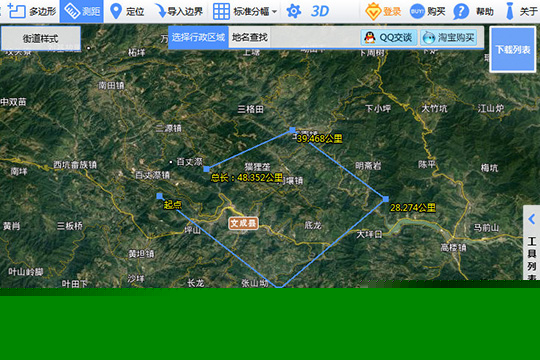
Task: Click the 黄坦镇 map label
Action: (141, 254)
